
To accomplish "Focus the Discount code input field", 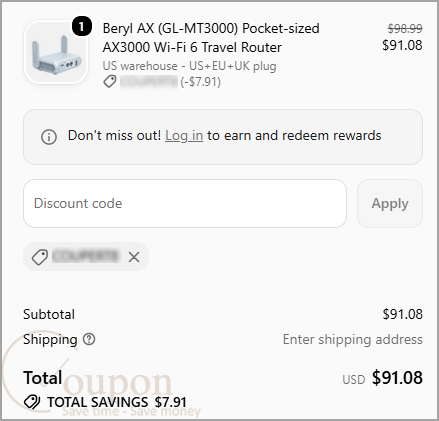I will (x=185, y=203).
